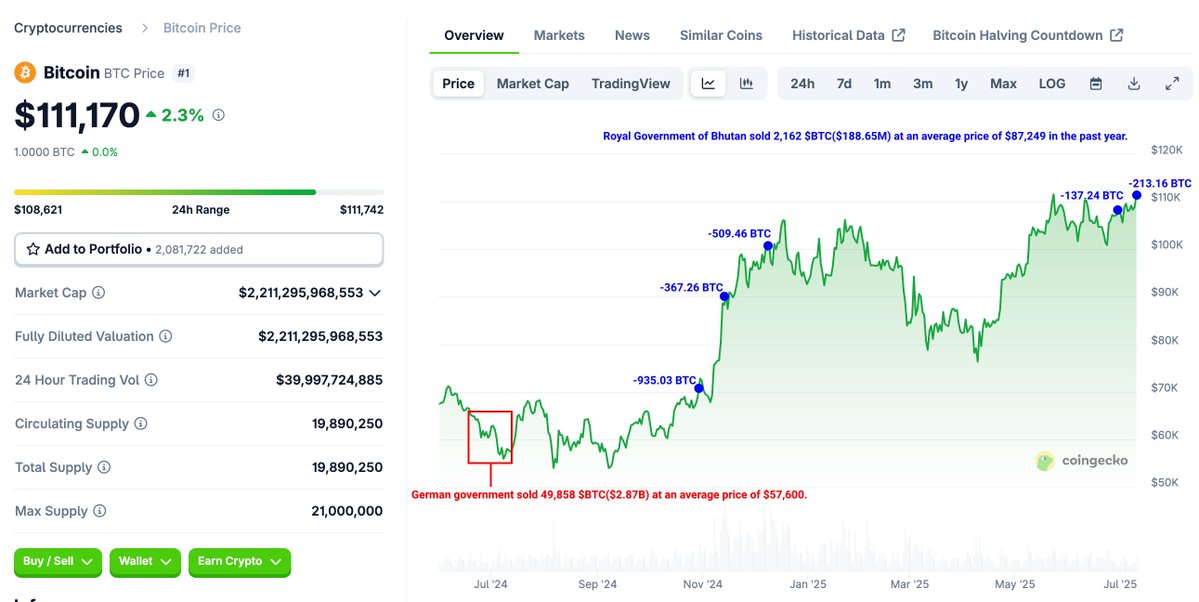This screenshot has height=602, width=1199.
Task: Show the Market Cap info tooltip icon
Action: point(99,292)
